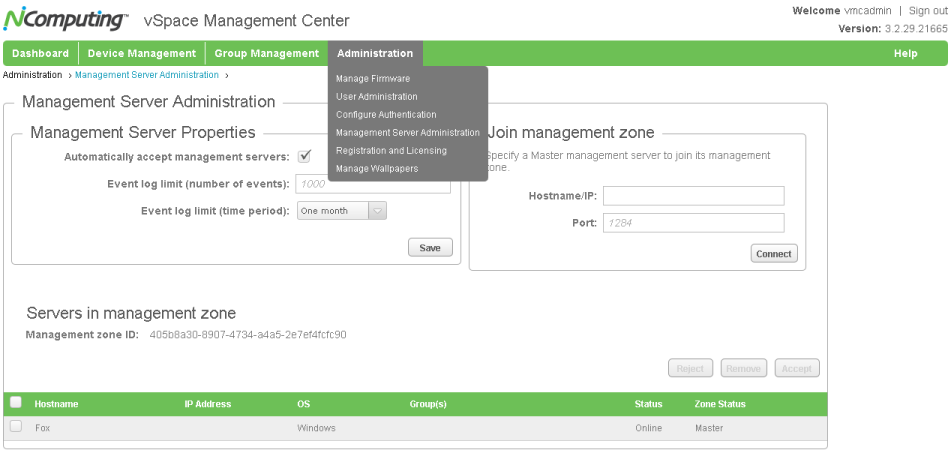Open the Help menu
The height and width of the screenshot is (453, 951).
click(905, 53)
